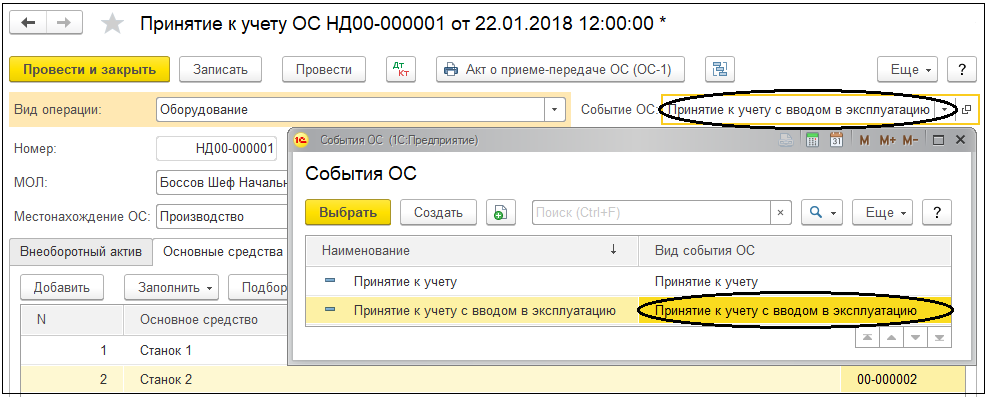Viewport: 987px width, 397px height.
Task: Go back with the left arrow
Action: 28,23
